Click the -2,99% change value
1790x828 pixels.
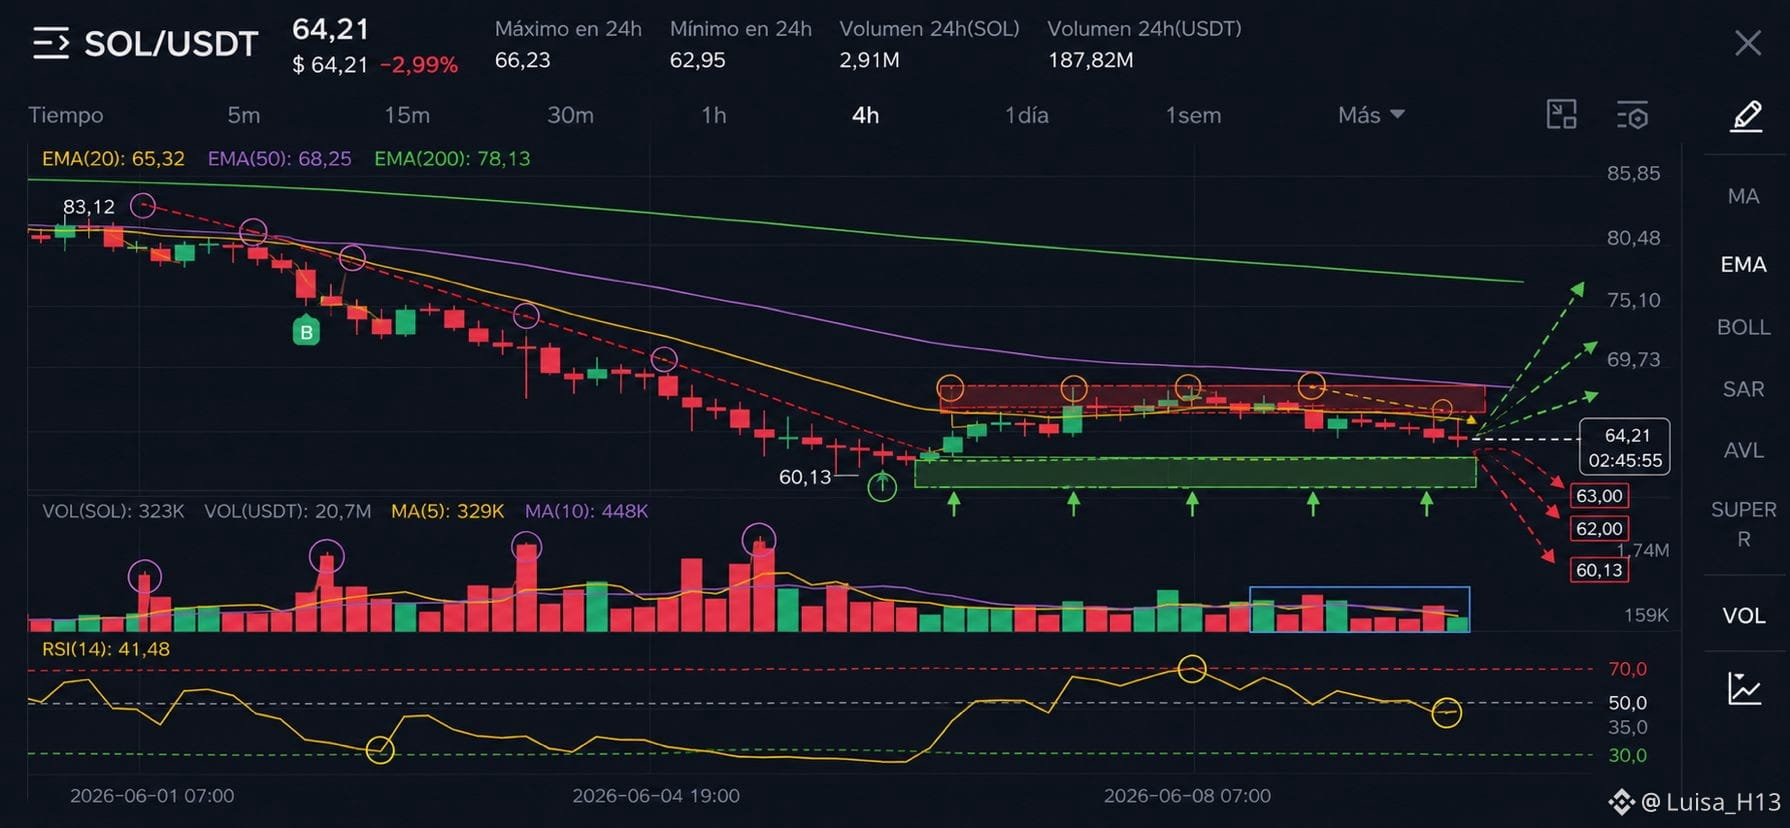(x=419, y=65)
